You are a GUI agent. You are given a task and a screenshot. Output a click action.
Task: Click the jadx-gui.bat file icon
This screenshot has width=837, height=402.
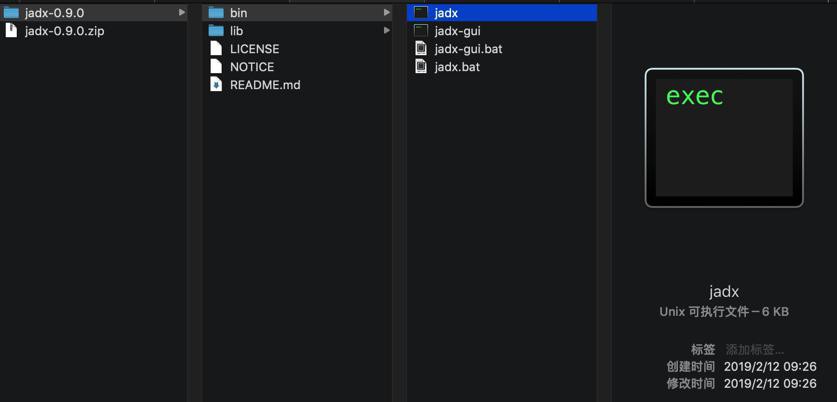[x=421, y=49]
